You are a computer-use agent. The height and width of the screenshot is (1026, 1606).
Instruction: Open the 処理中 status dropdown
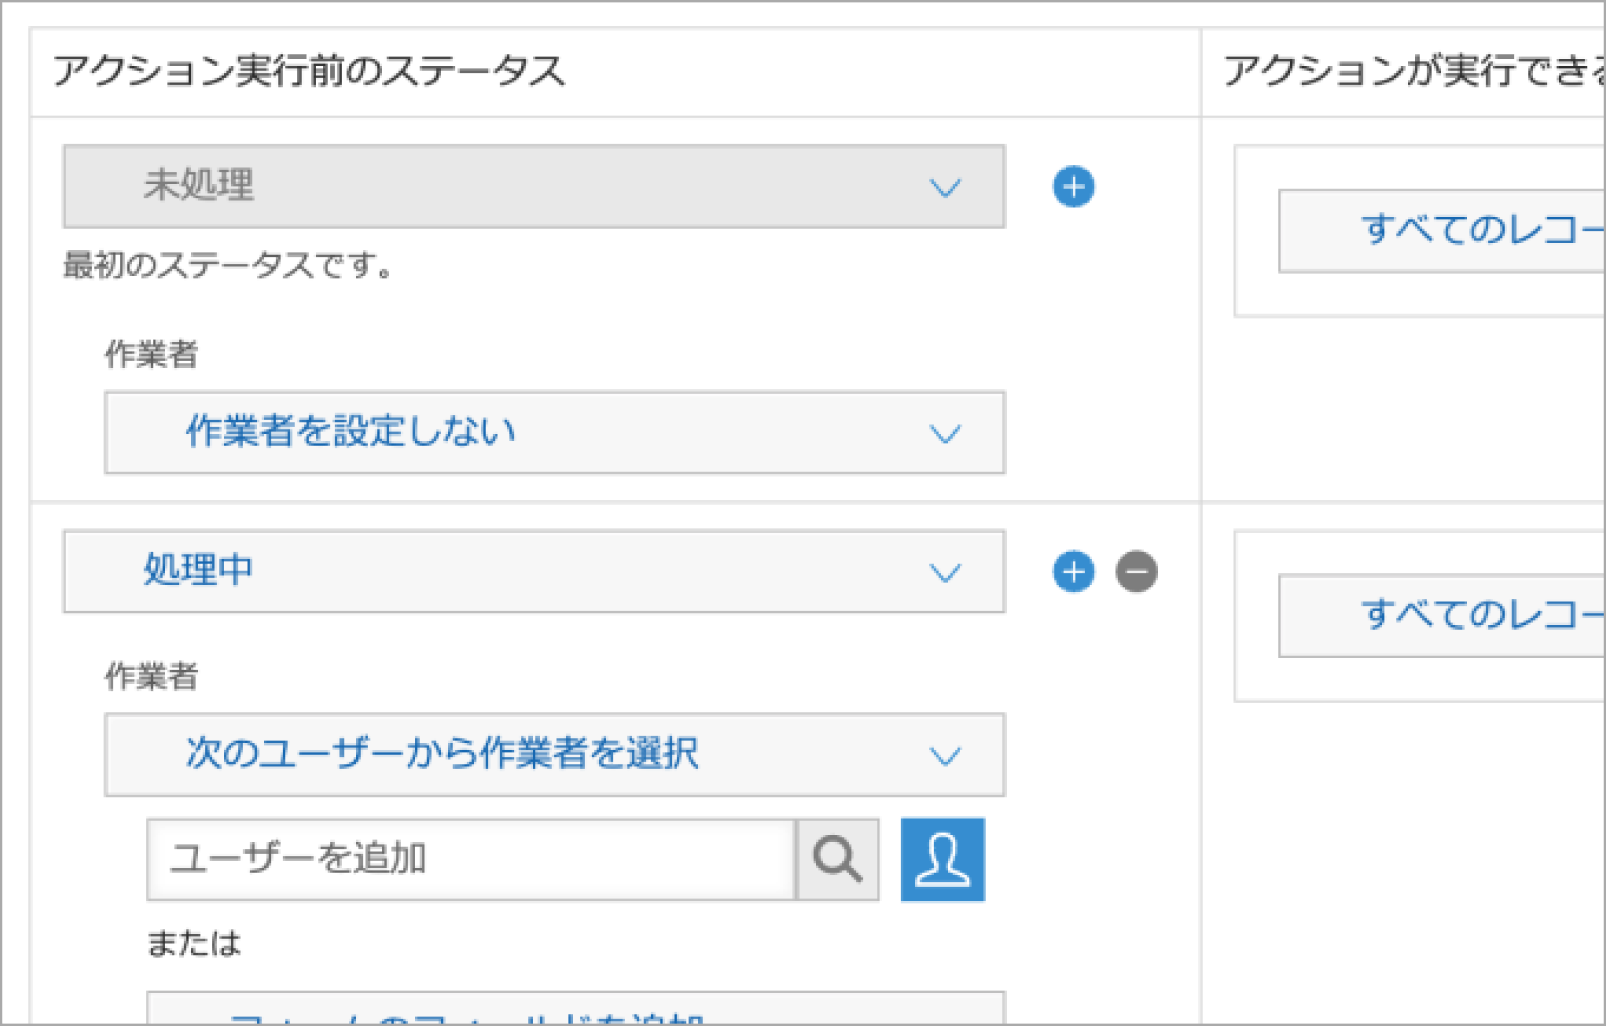533,571
